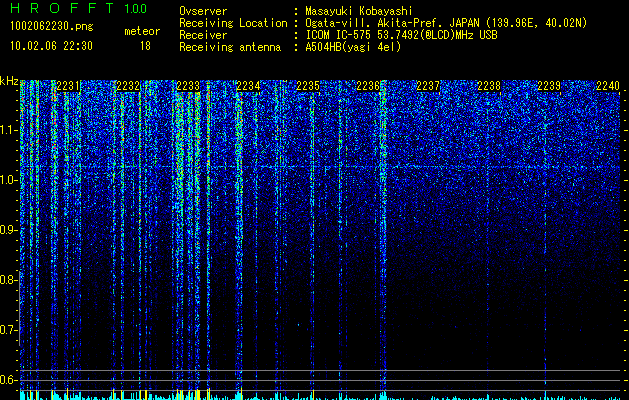Click the 2232 time marker
The width and height of the screenshot is (629, 400).
[x=128, y=86]
